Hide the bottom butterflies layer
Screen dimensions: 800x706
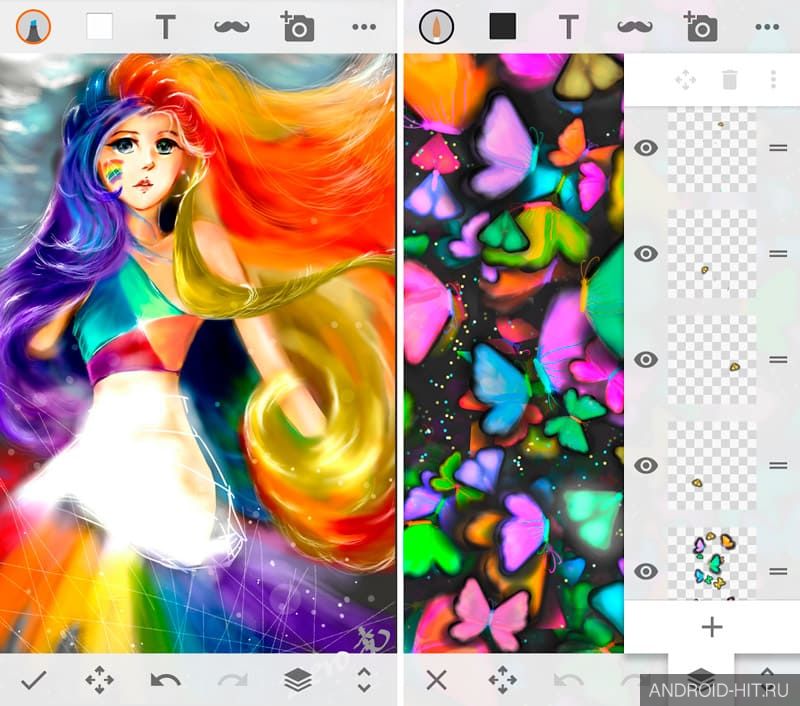646,571
